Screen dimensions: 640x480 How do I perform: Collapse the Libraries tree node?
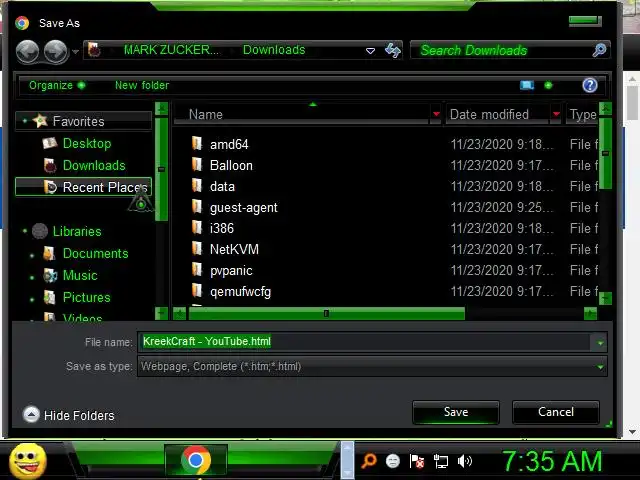[25, 231]
